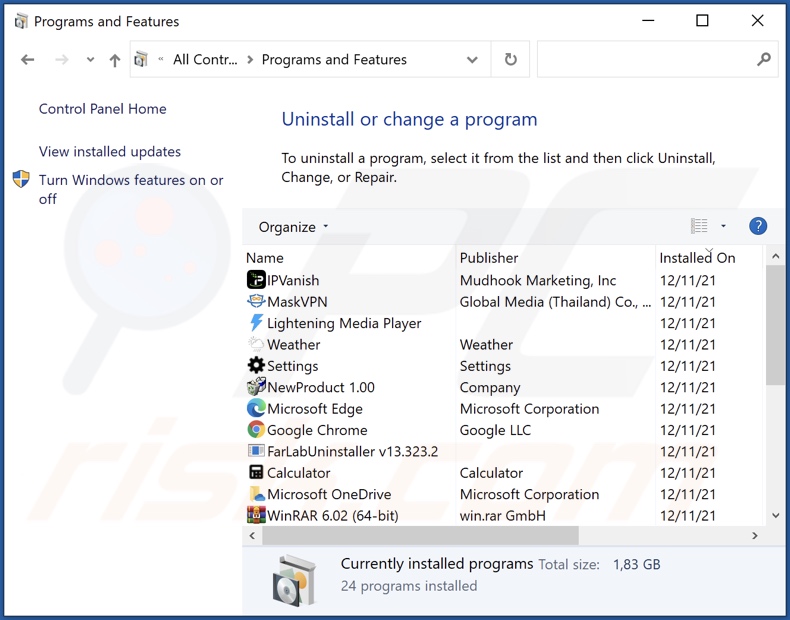Open Turn Windows features on or off
The width and height of the screenshot is (790, 620).
pos(131,189)
